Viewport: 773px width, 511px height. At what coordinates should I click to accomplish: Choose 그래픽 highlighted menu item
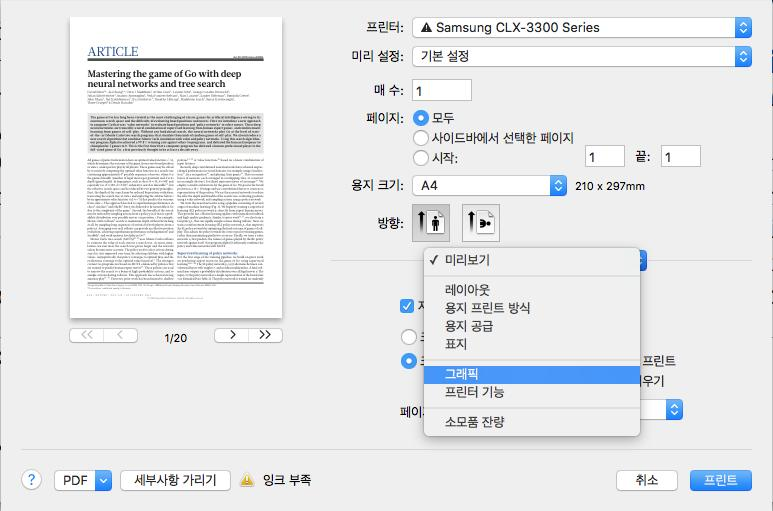(531, 375)
